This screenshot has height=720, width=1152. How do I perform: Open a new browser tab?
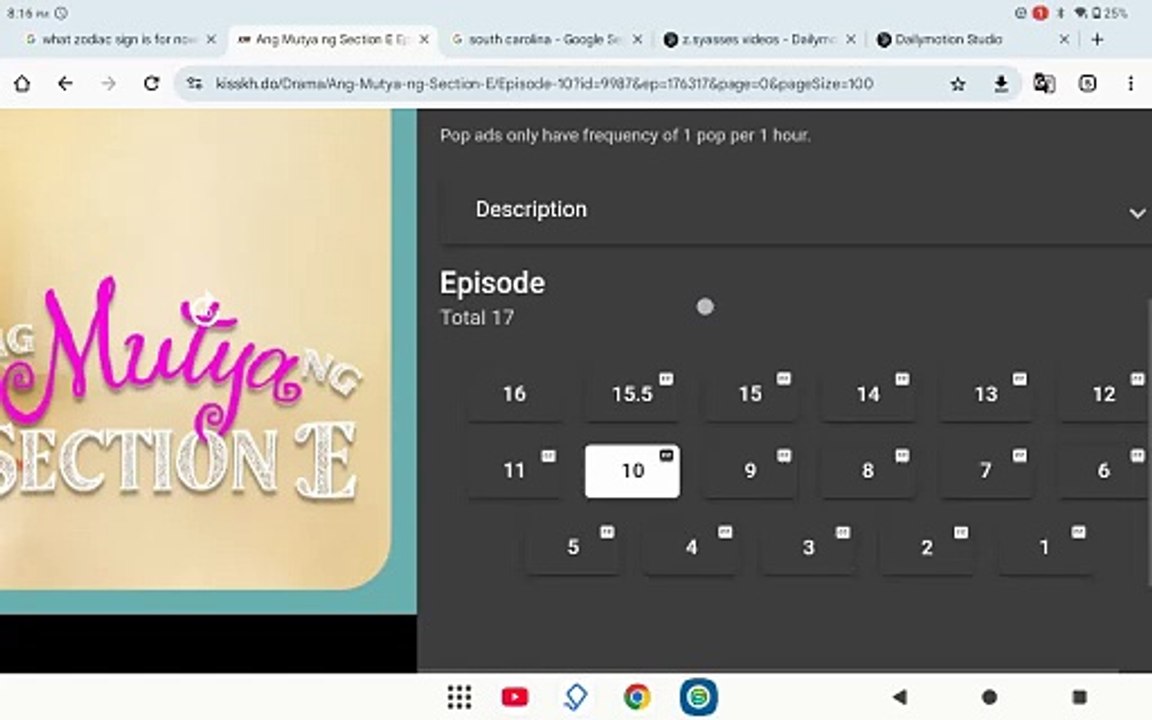pyautogui.click(x=1098, y=40)
